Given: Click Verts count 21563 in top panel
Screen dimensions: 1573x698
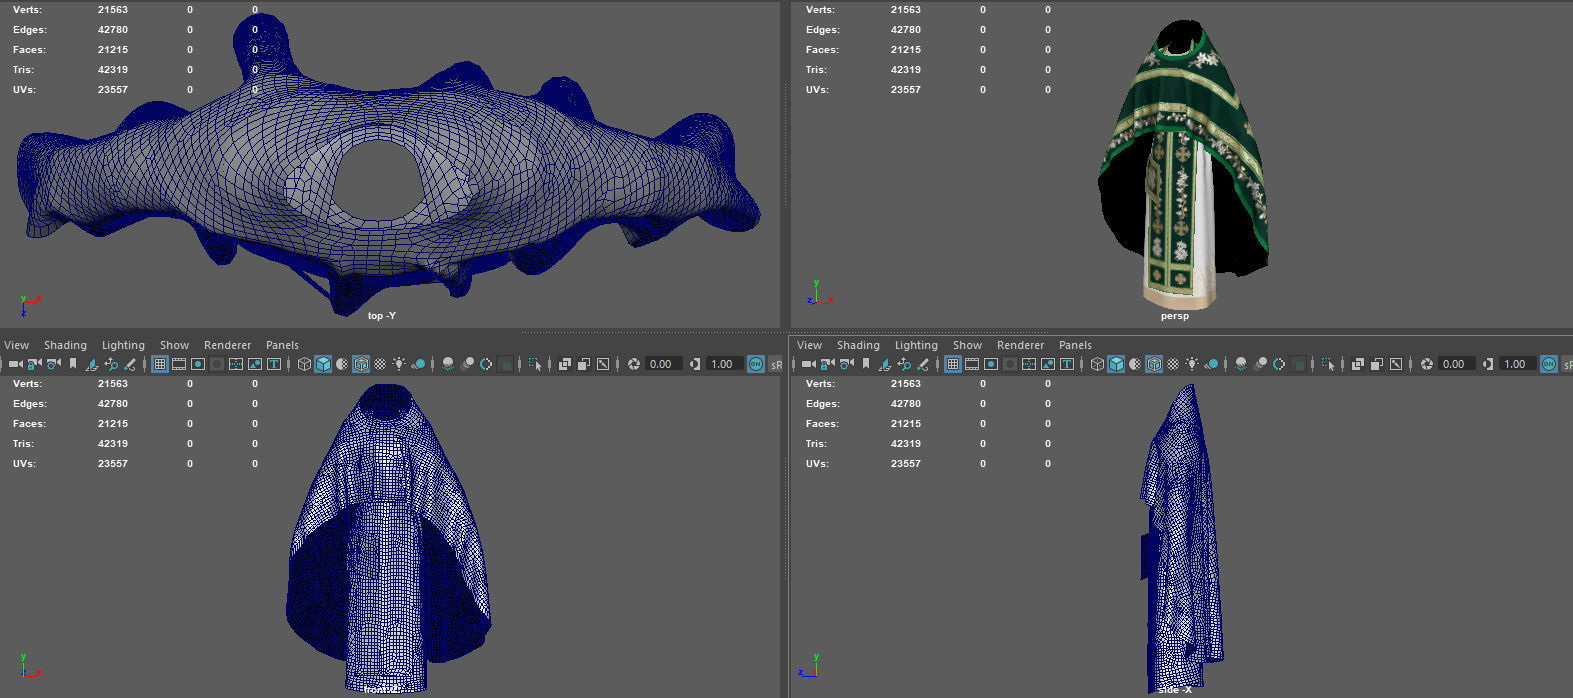Looking at the screenshot, I should coord(113,9).
